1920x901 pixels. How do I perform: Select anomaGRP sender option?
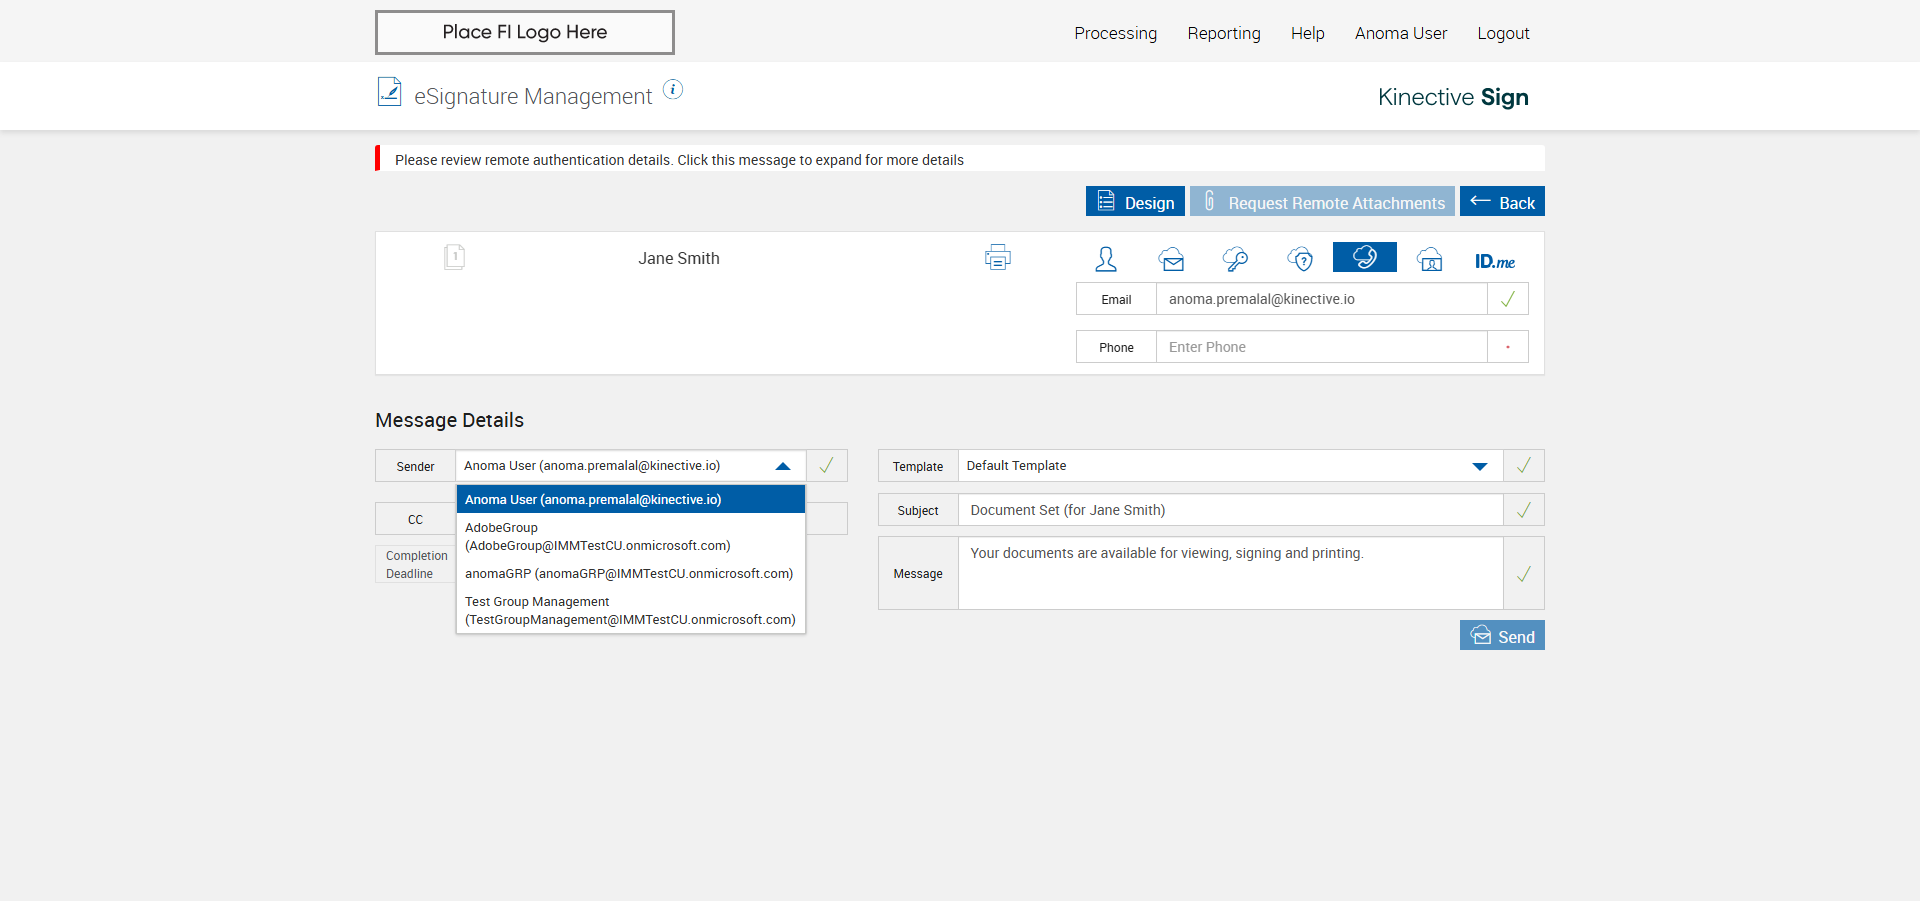tap(628, 574)
